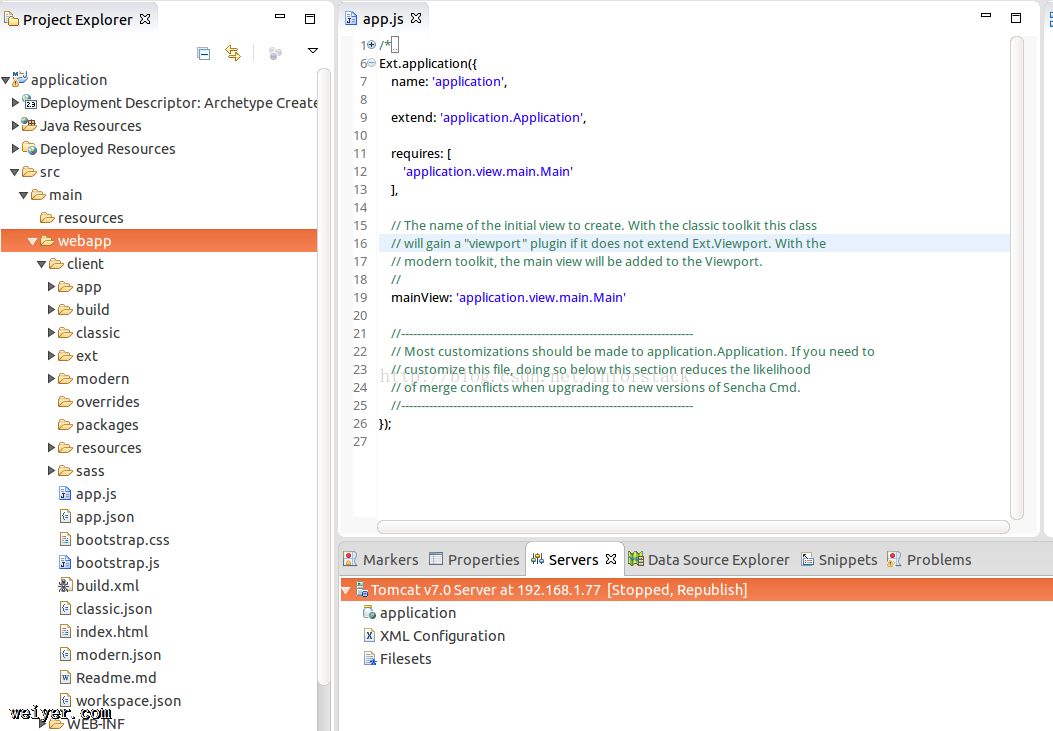Image resolution: width=1053 pixels, height=731 pixels.
Task: Collapse Ext.application block at line 6
Action: click(371, 63)
